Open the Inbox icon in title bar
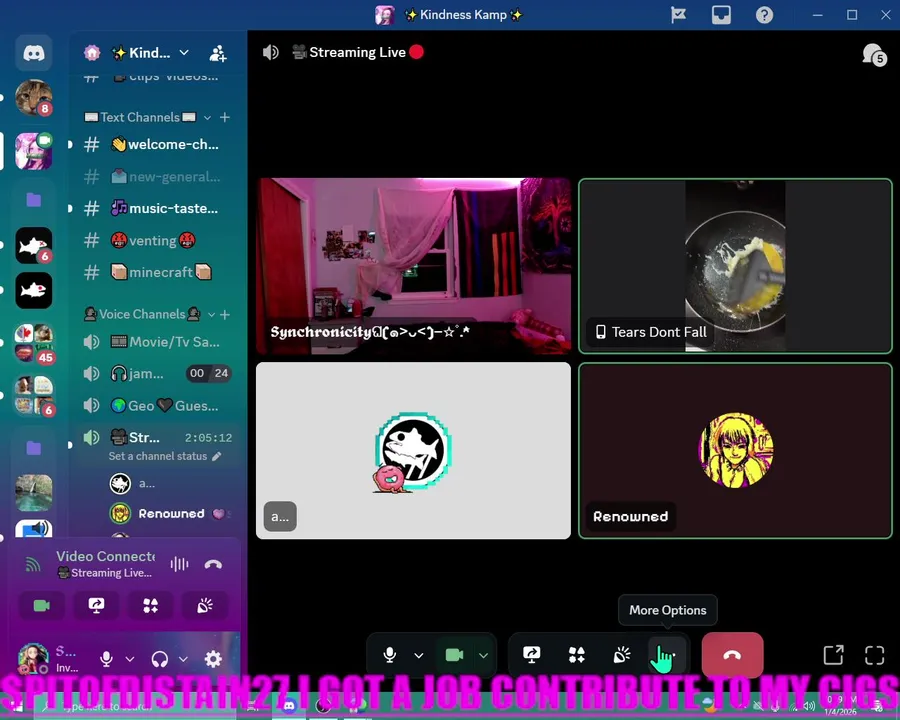Image resolution: width=900 pixels, height=720 pixels. (x=721, y=15)
